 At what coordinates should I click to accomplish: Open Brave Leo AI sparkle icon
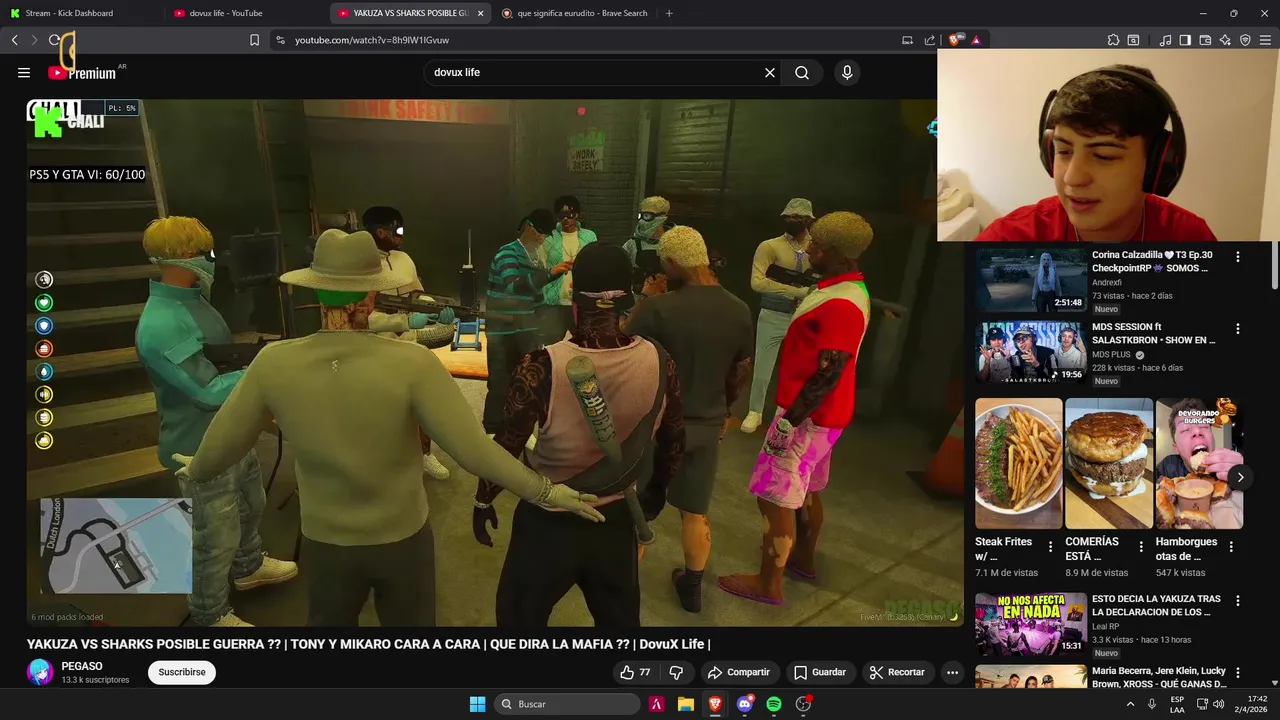click(1225, 40)
